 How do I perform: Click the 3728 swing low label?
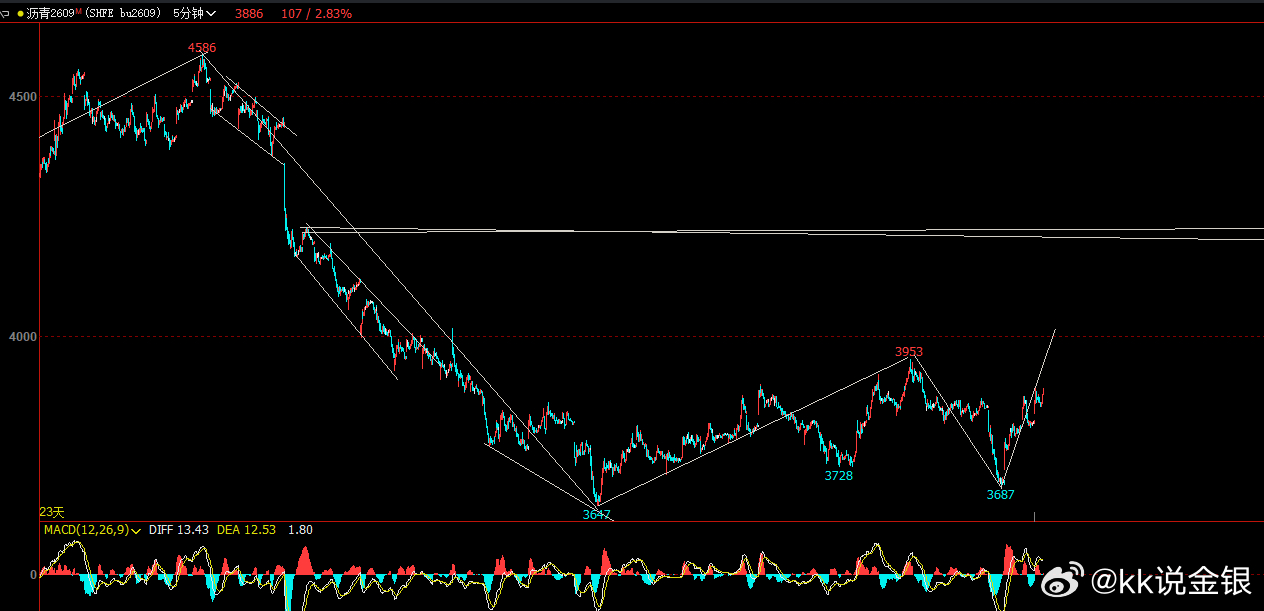tap(838, 476)
